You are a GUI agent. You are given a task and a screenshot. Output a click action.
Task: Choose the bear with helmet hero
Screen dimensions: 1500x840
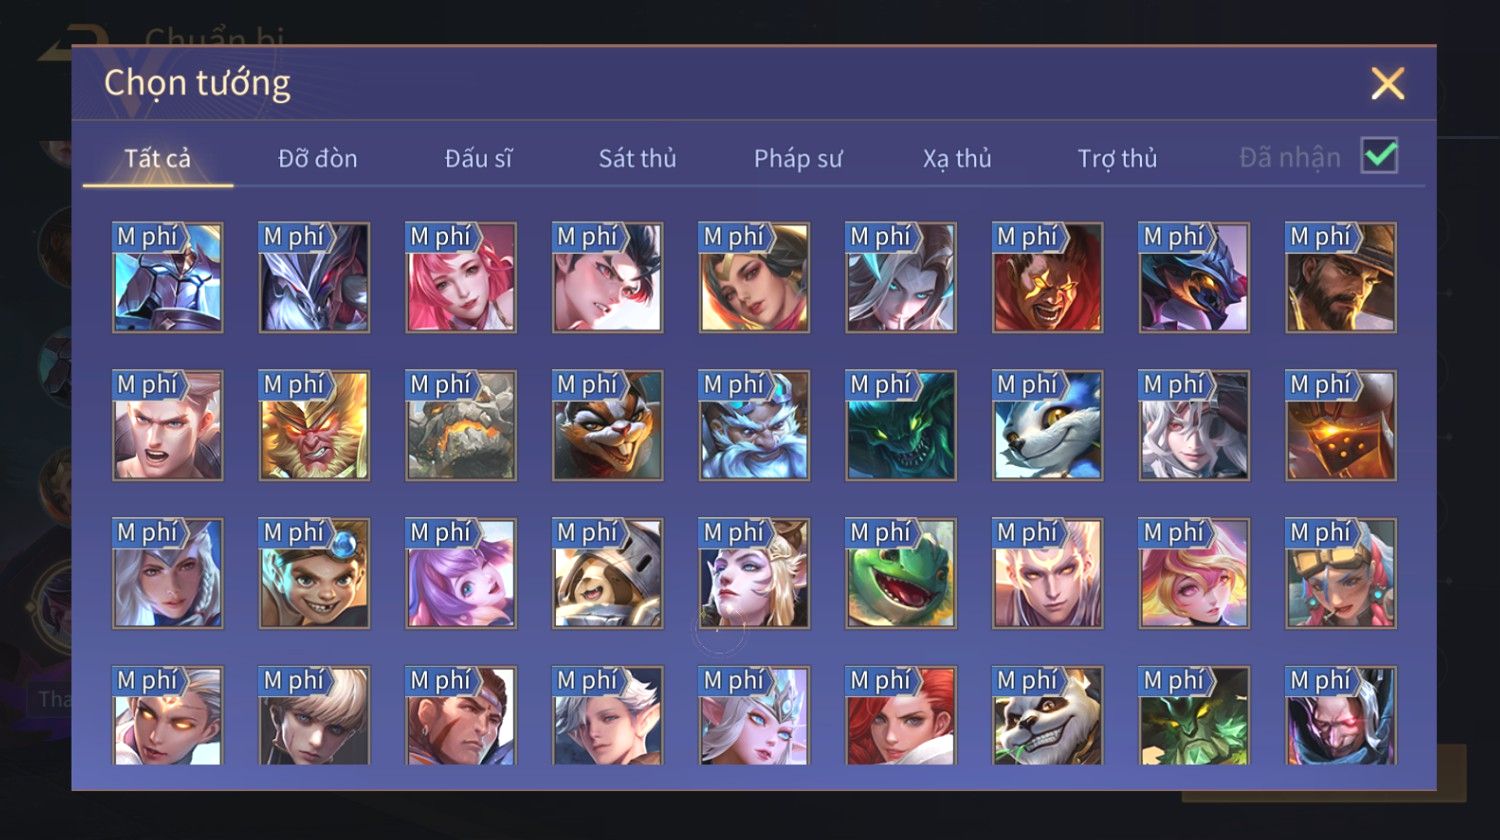pyautogui.click(x=607, y=573)
